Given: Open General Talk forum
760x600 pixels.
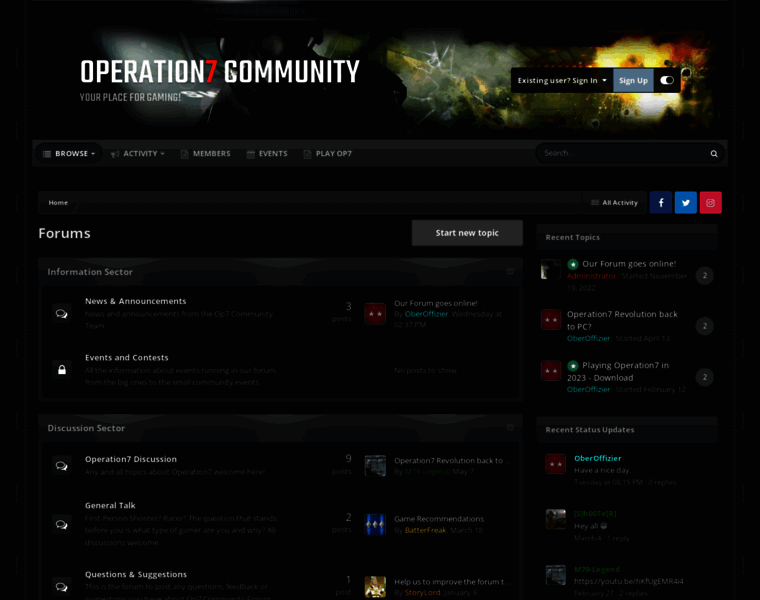Looking at the screenshot, I should point(110,505).
